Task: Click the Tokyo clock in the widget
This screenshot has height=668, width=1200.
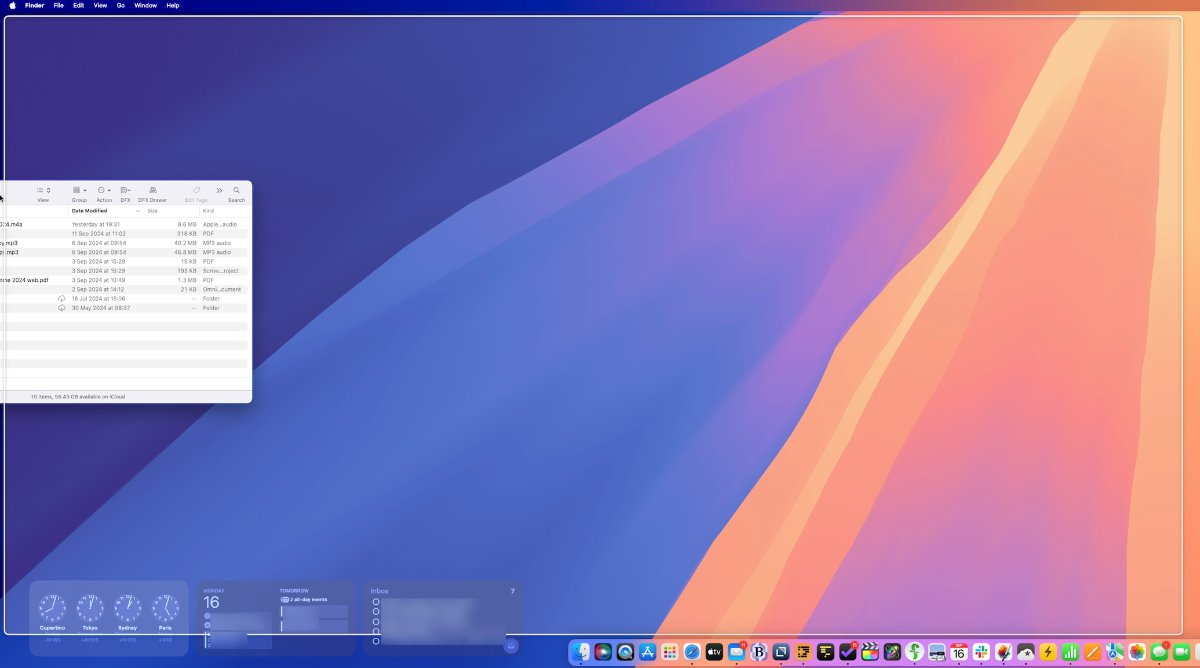Action: 90,608
